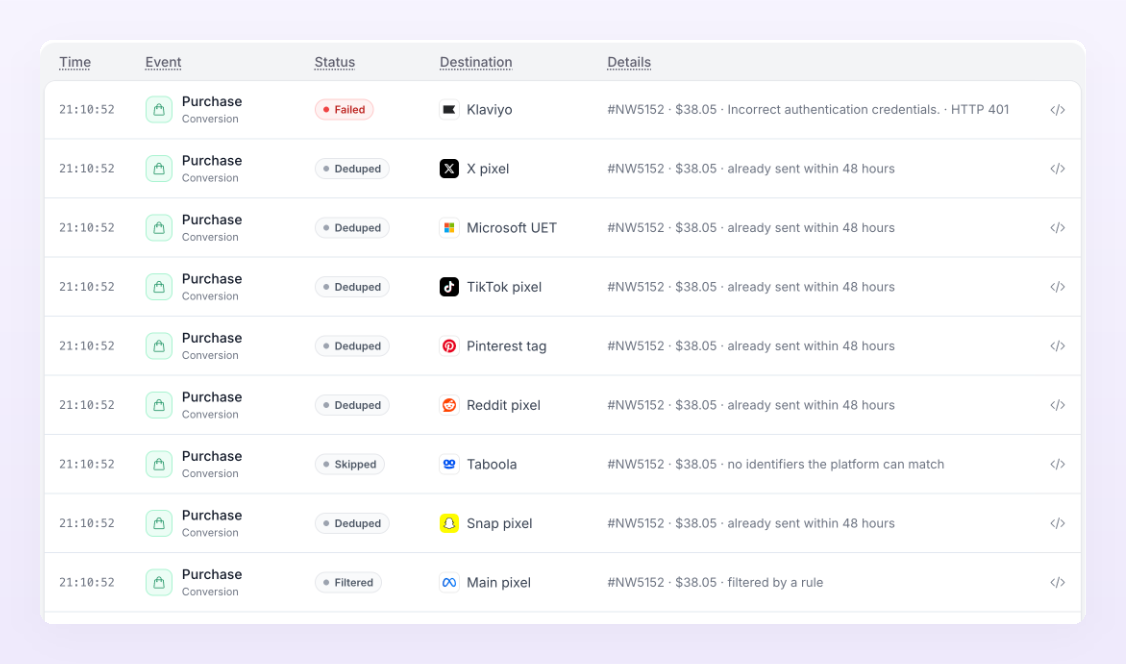Click the Meta logo beside Main pixel
Screen dimensions: 1126x664
pyautogui.click(x=449, y=582)
